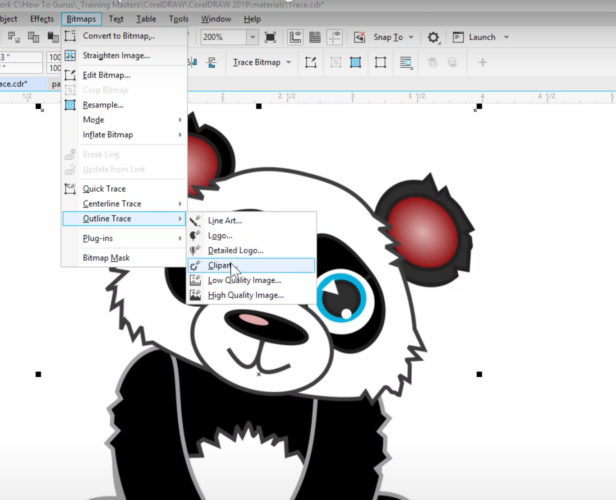This screenshot has width=616, height=500.
Task: Choose Quick Trace from menu
Action: point(124,189)
